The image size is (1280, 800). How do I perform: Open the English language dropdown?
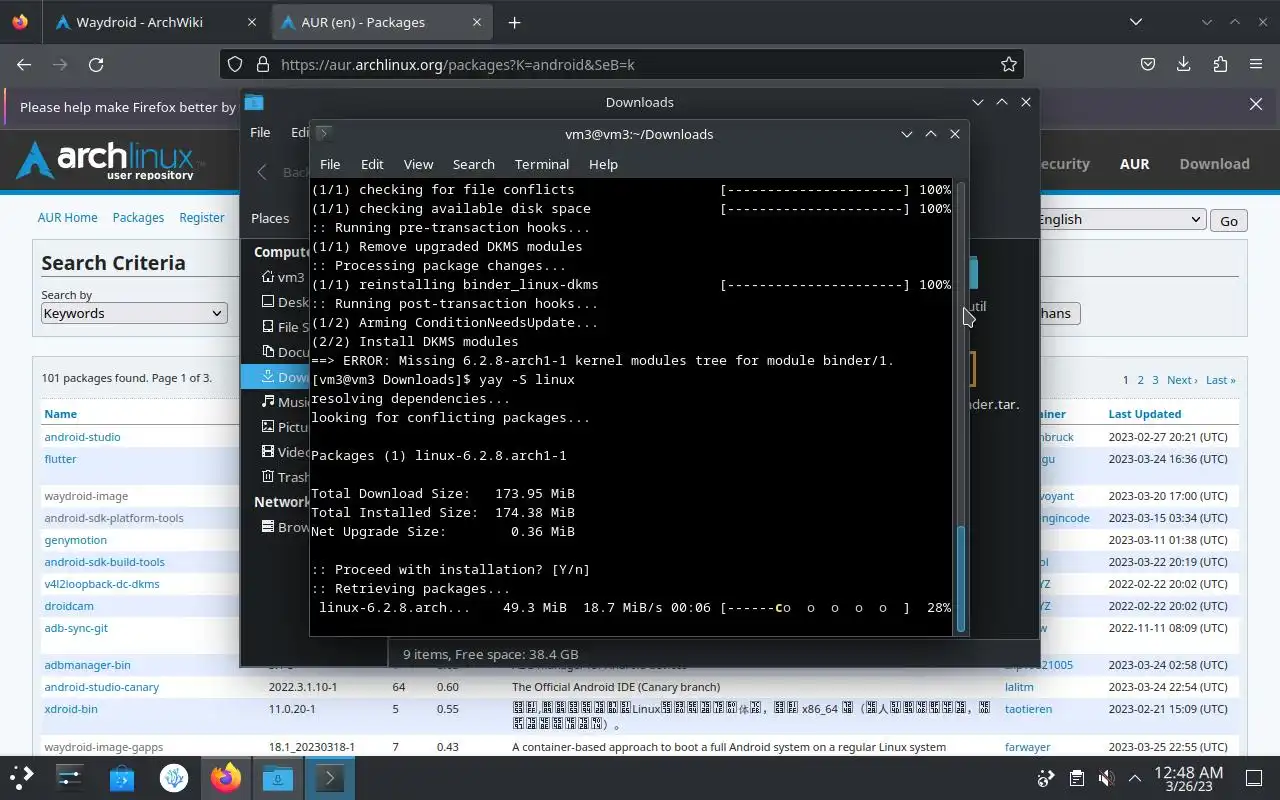click(1120, 220)
